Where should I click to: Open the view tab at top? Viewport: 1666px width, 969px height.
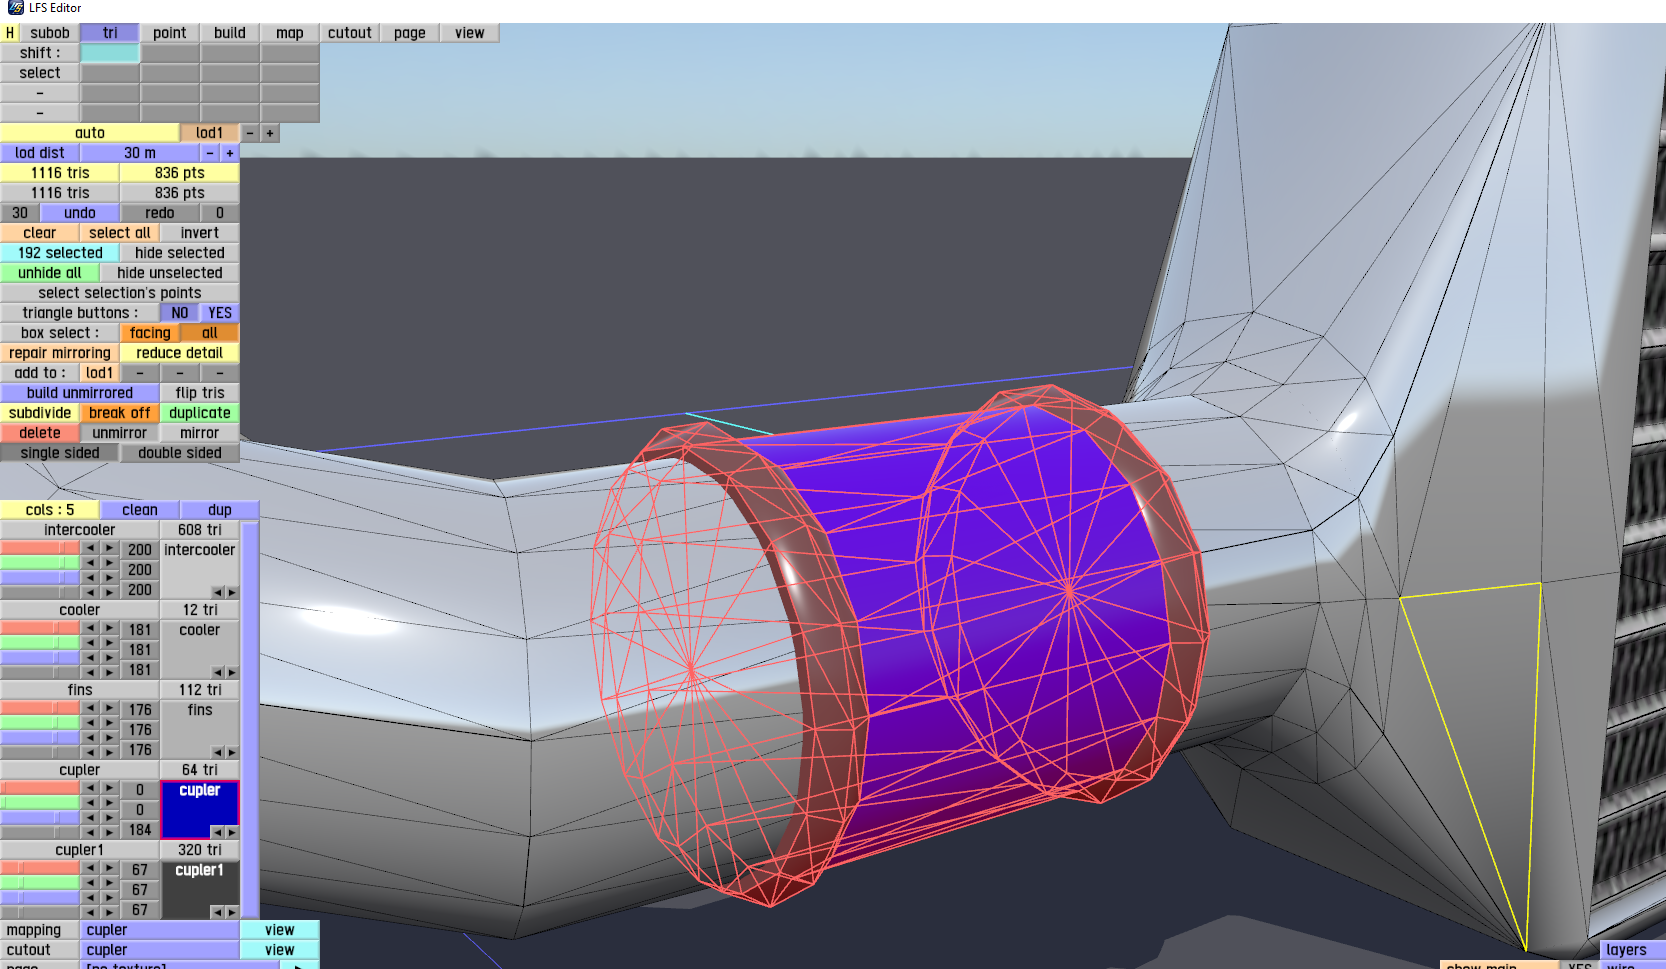pos(470,33)
